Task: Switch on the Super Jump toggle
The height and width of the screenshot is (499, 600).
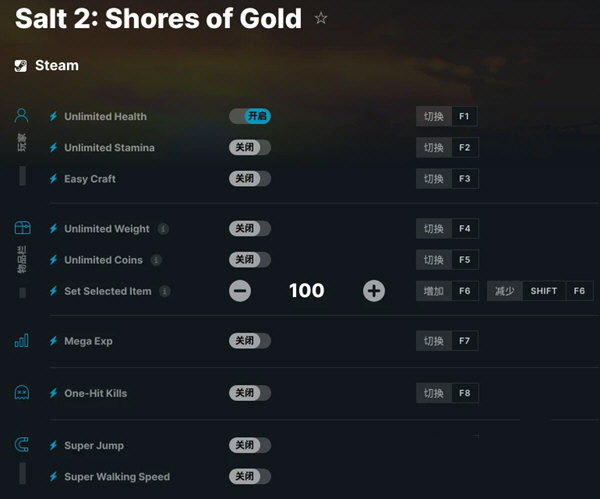Action: [x=250, y=445]
